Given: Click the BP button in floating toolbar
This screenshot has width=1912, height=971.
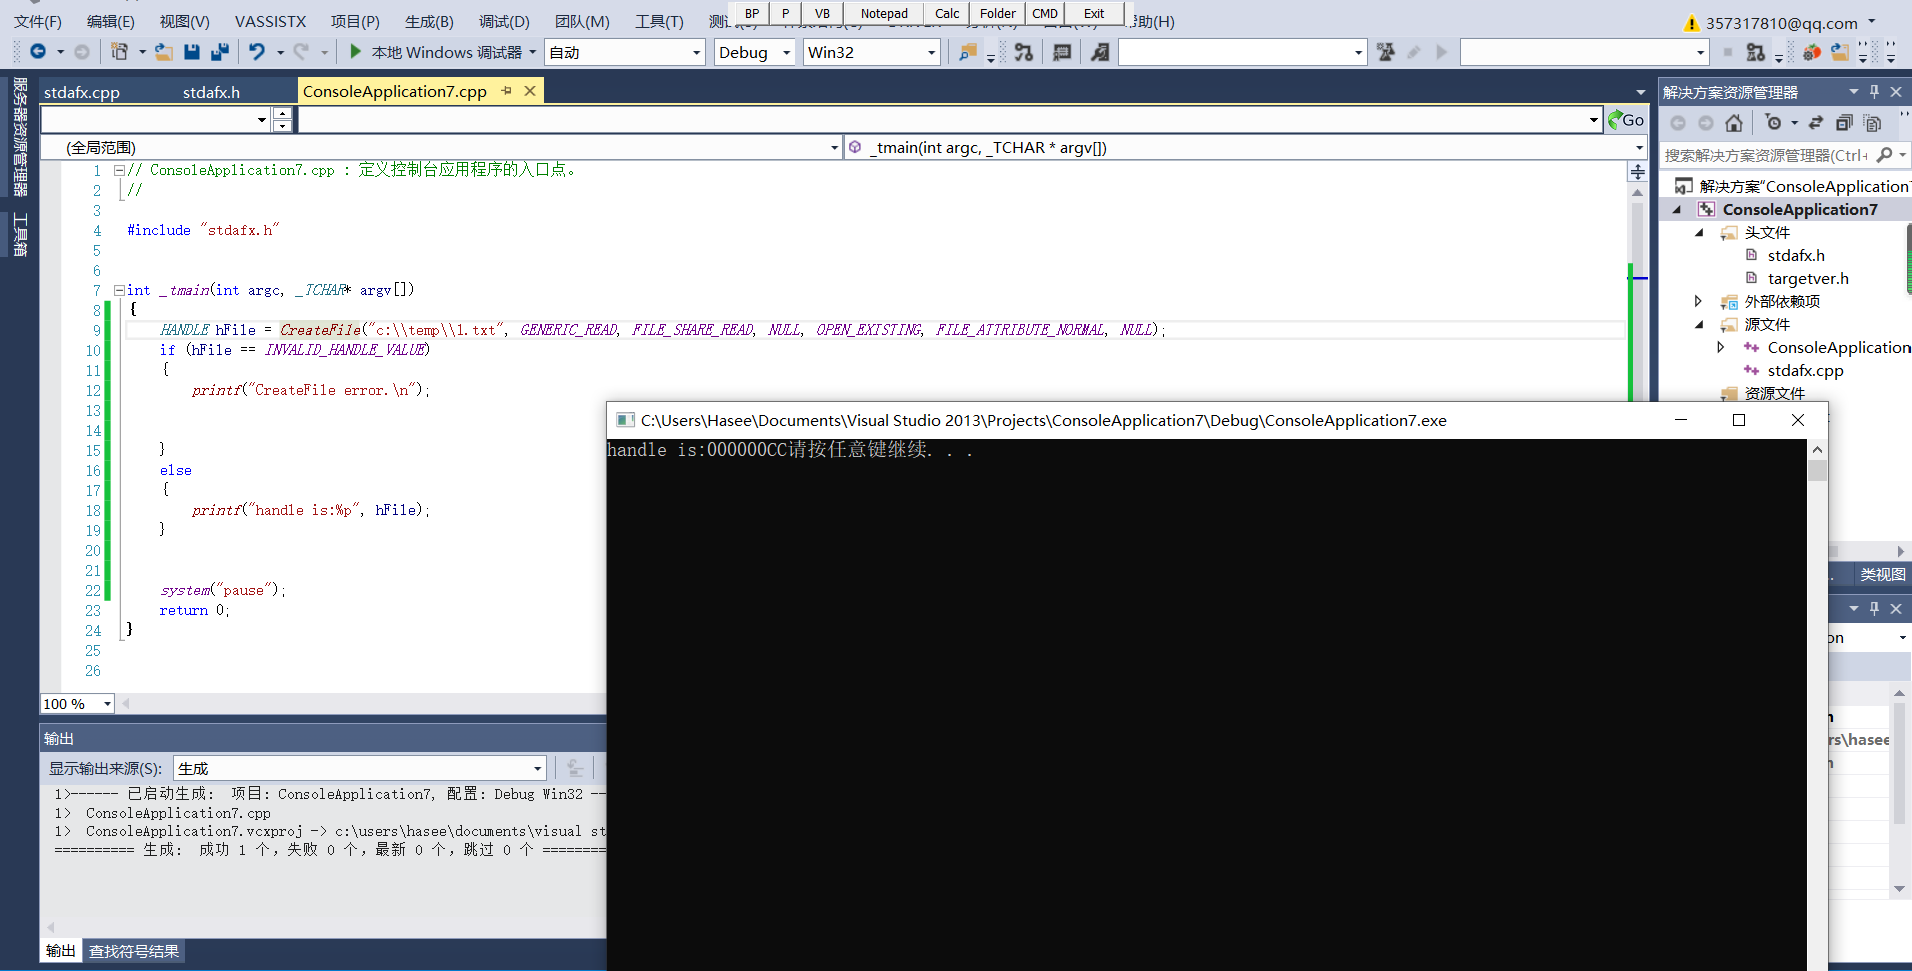Looking at the screenshot, I should pos(752,13).
